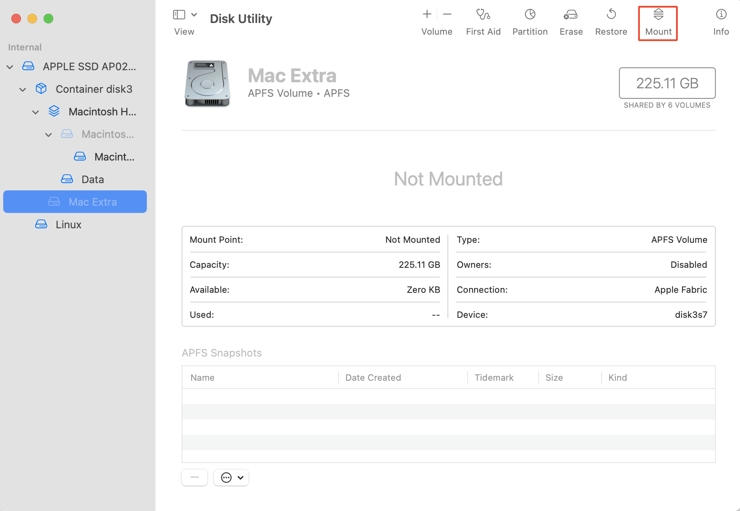Screen dimensions: 740x511
Task: Click the green zoom window button
Action: [48, 18]
